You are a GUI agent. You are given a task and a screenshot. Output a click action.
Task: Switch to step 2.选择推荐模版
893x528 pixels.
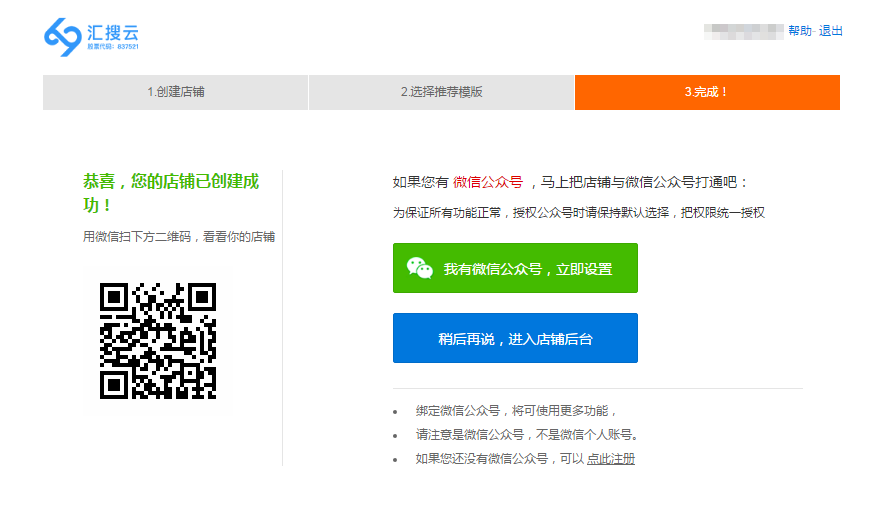pos(441,92)
